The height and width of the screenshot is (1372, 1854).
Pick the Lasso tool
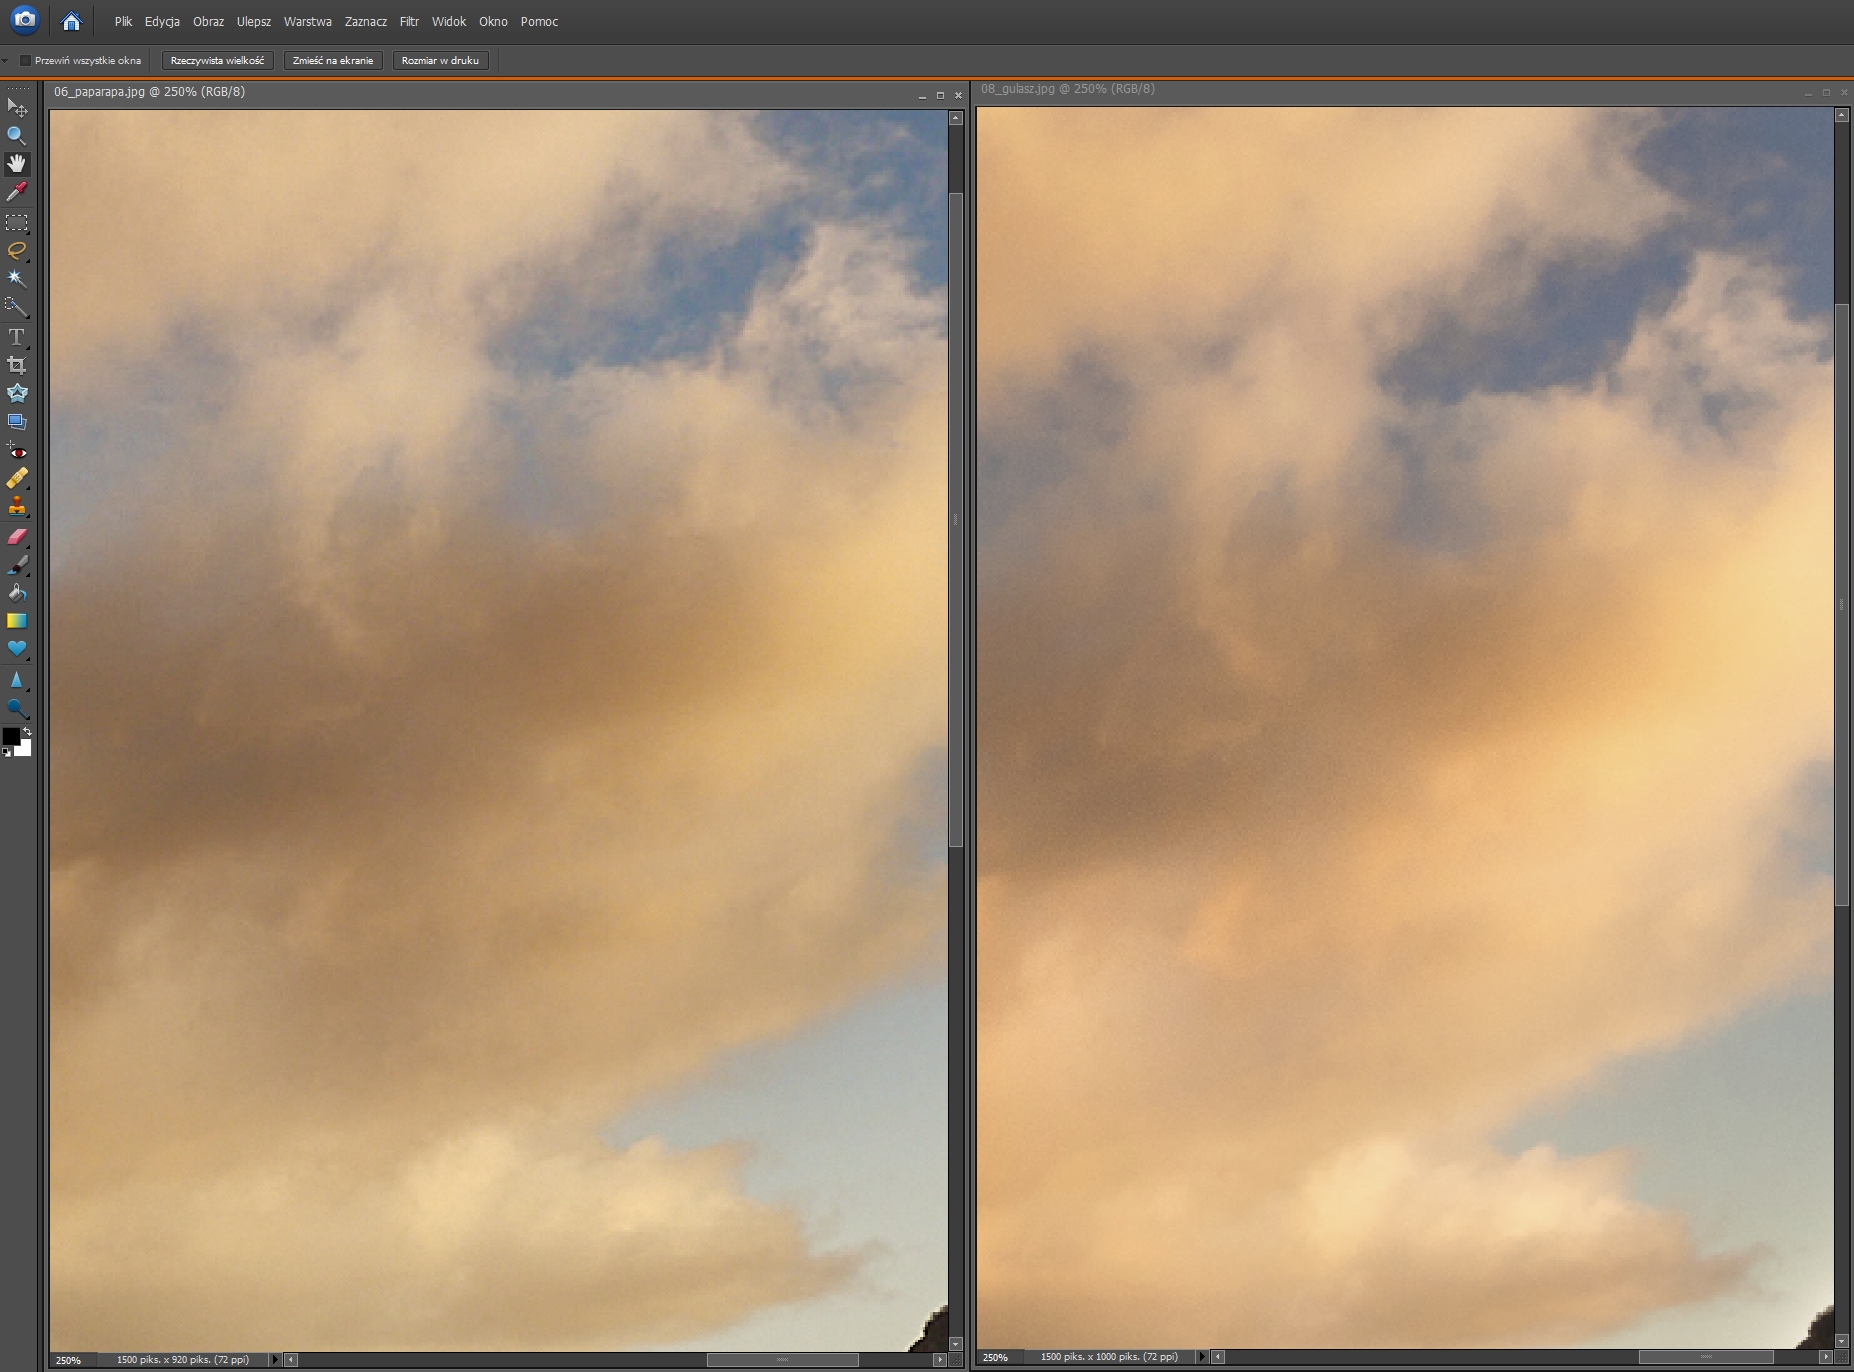16,250
